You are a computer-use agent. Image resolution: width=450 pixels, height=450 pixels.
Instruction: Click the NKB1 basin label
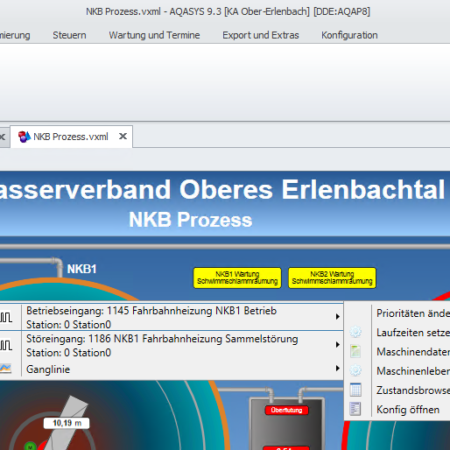(82, 269)
